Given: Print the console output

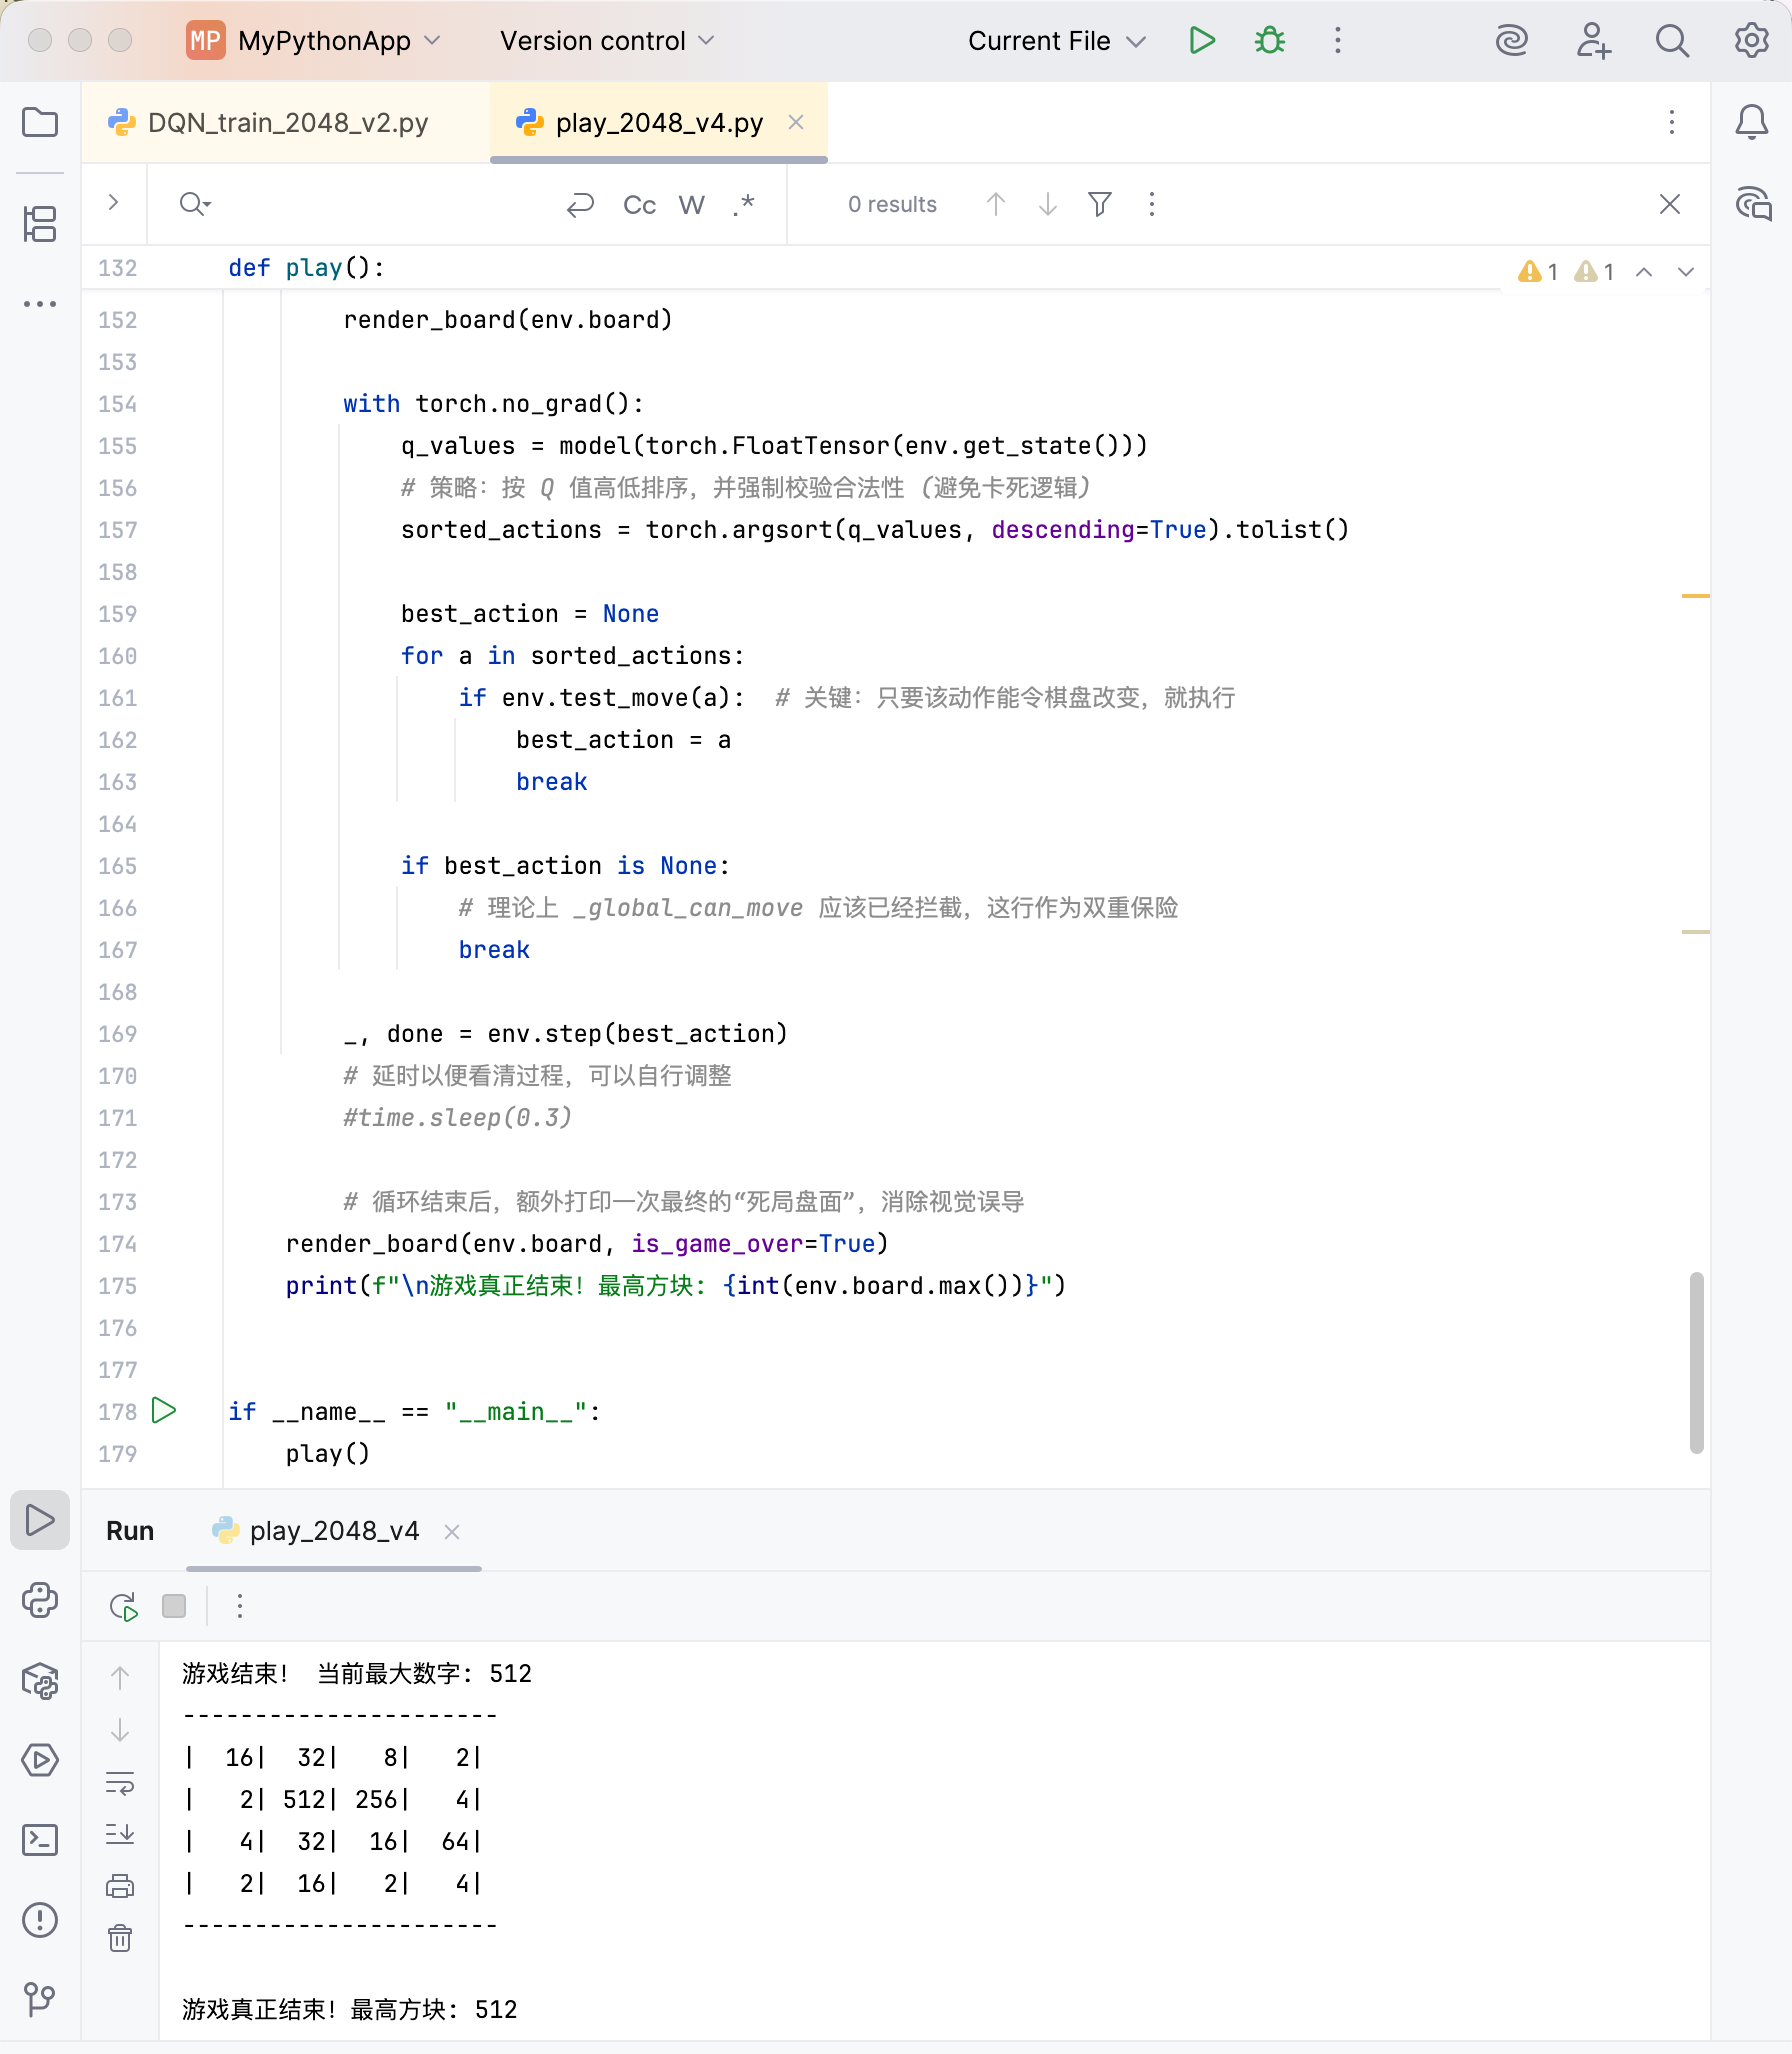Looking at the screenshot, I should tap(120, 1887).
